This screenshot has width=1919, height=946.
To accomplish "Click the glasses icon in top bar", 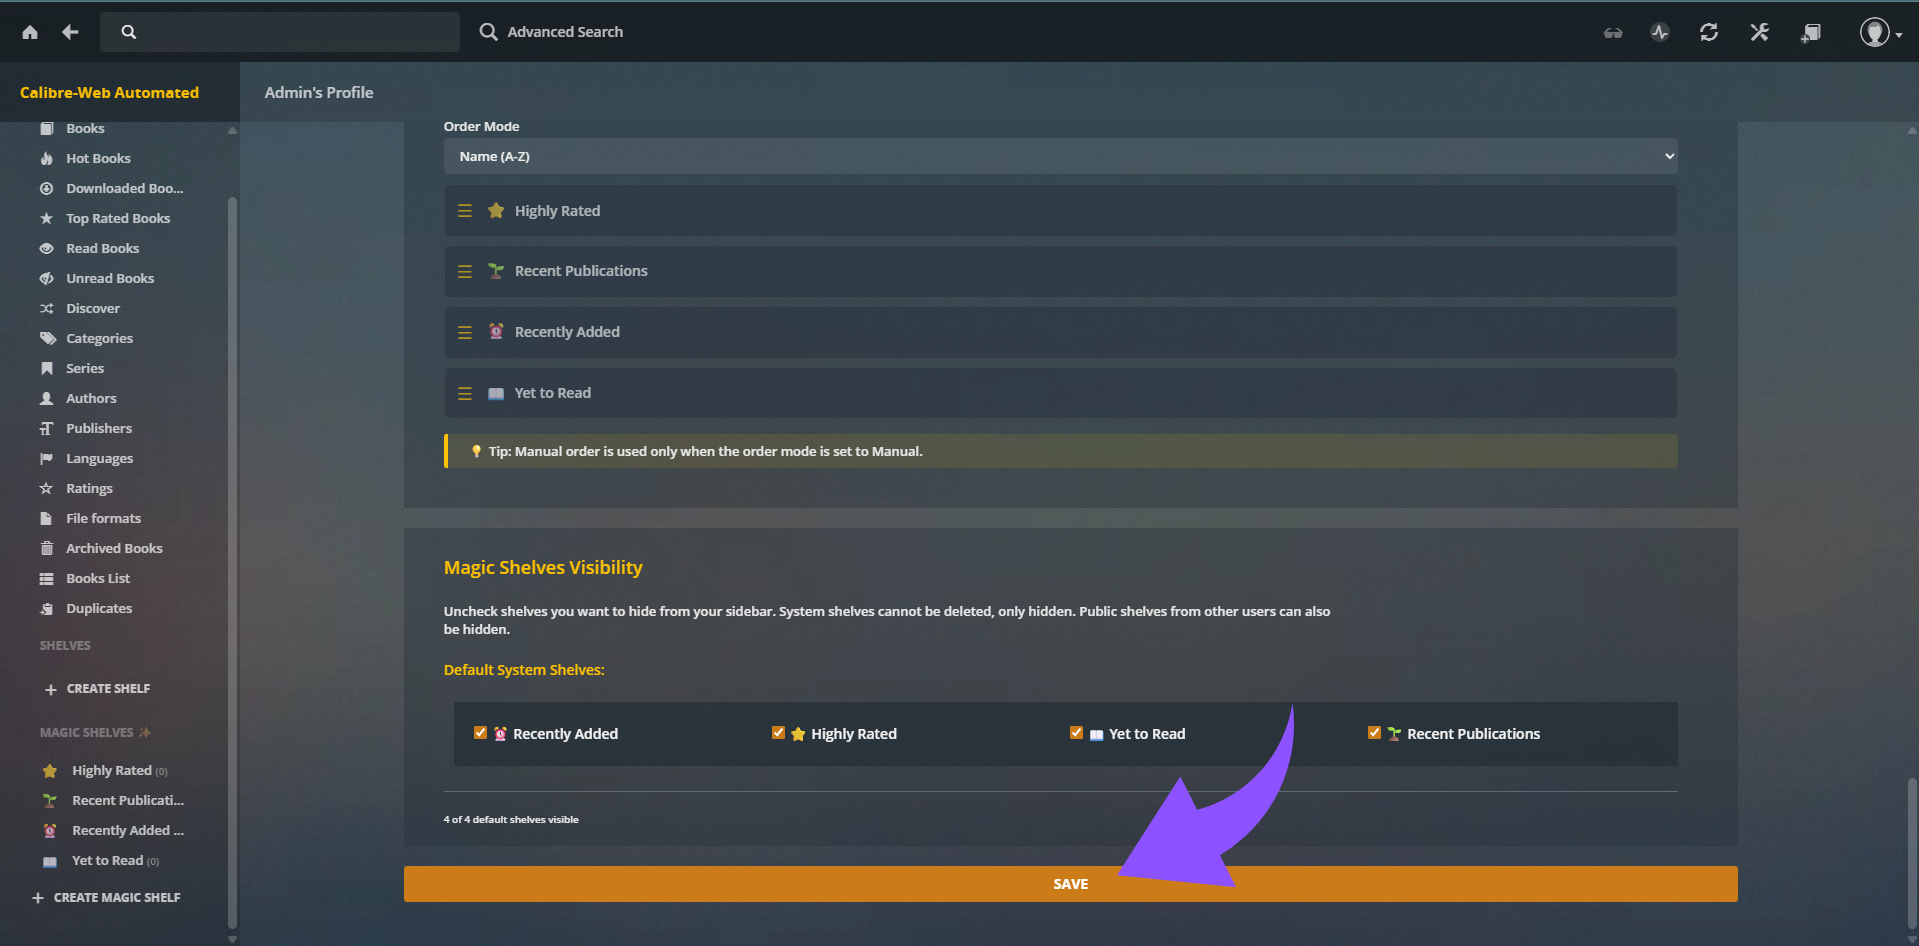I will pos(1613,33).
